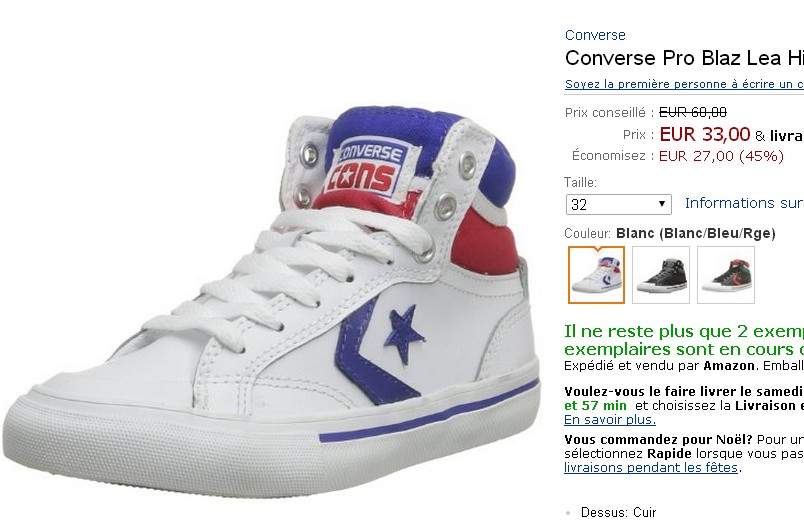Choose the black sneaker color thumbnail

tap(661, 275)
